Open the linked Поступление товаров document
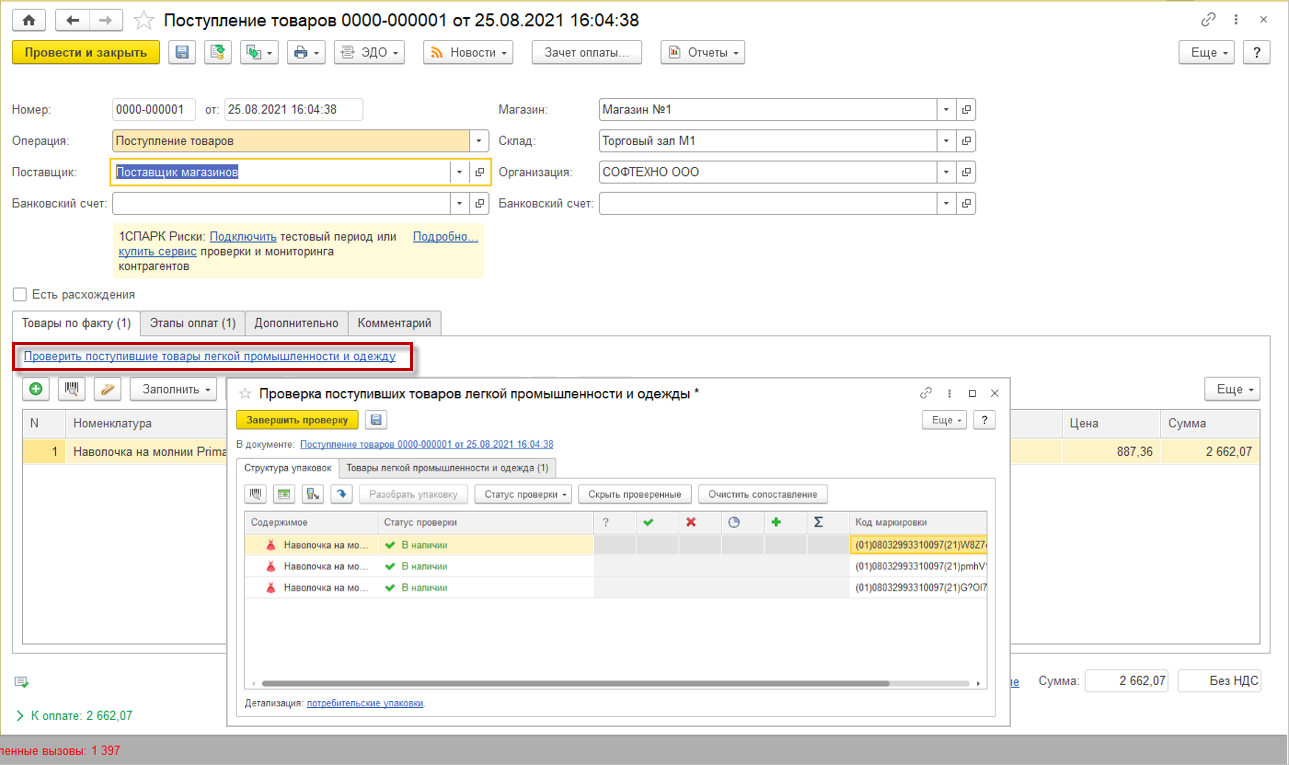 point(427,444)
